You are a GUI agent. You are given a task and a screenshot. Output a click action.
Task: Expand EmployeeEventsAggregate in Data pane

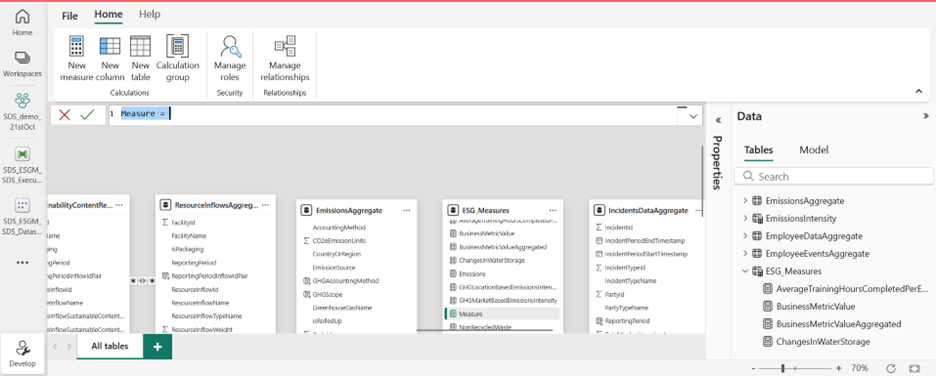[745, 254]
